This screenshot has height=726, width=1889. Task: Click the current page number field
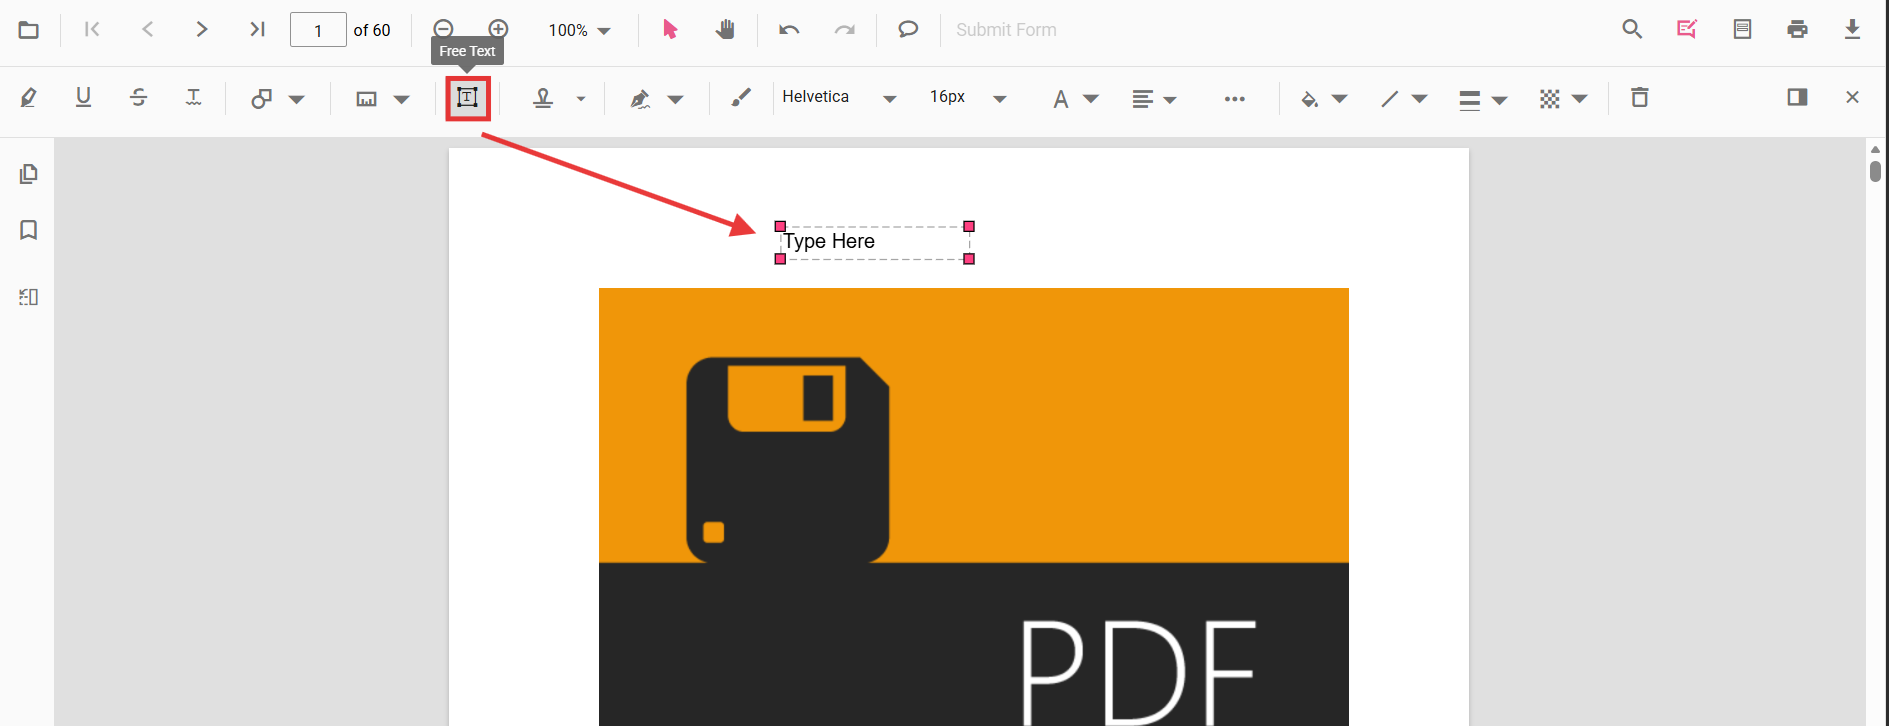(x=318, y=30)
